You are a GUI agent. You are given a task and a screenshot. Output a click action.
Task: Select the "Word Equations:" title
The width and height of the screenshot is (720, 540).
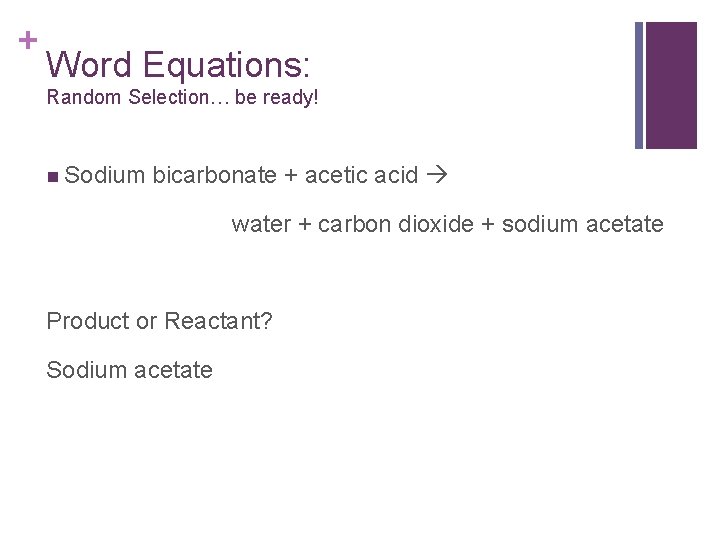click(179, 65)
